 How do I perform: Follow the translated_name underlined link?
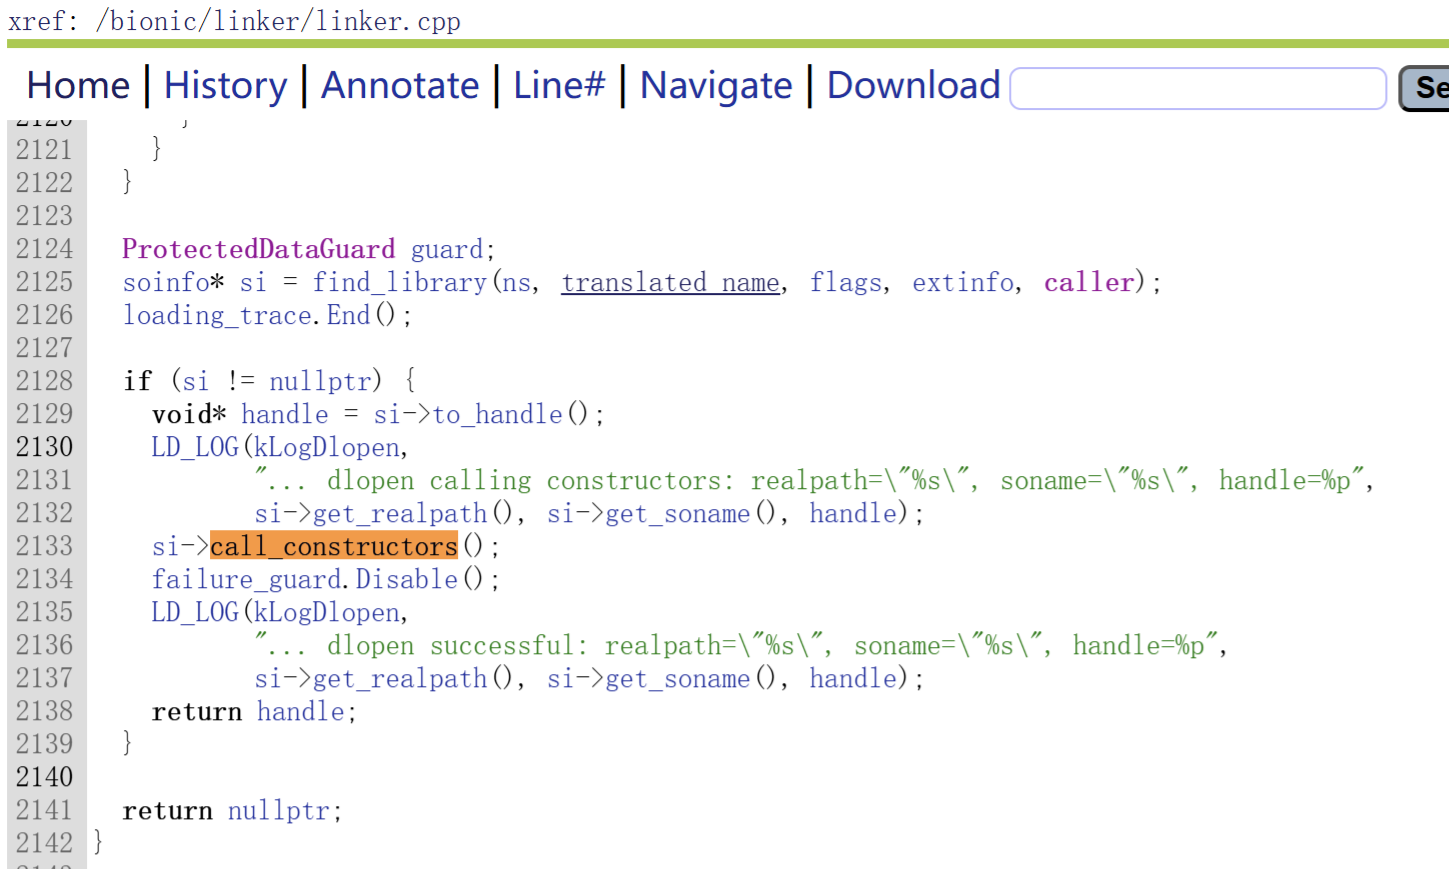(x=670, y=283)
